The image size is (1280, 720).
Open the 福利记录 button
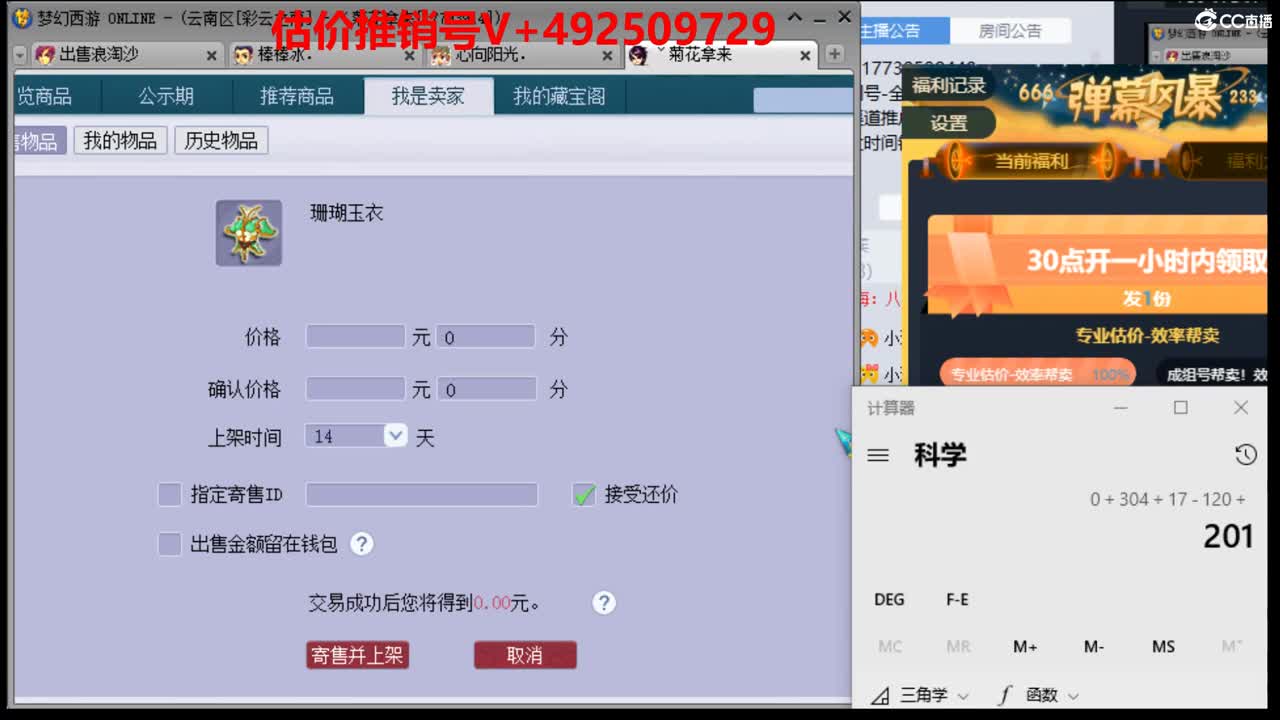tap(949, 86)
